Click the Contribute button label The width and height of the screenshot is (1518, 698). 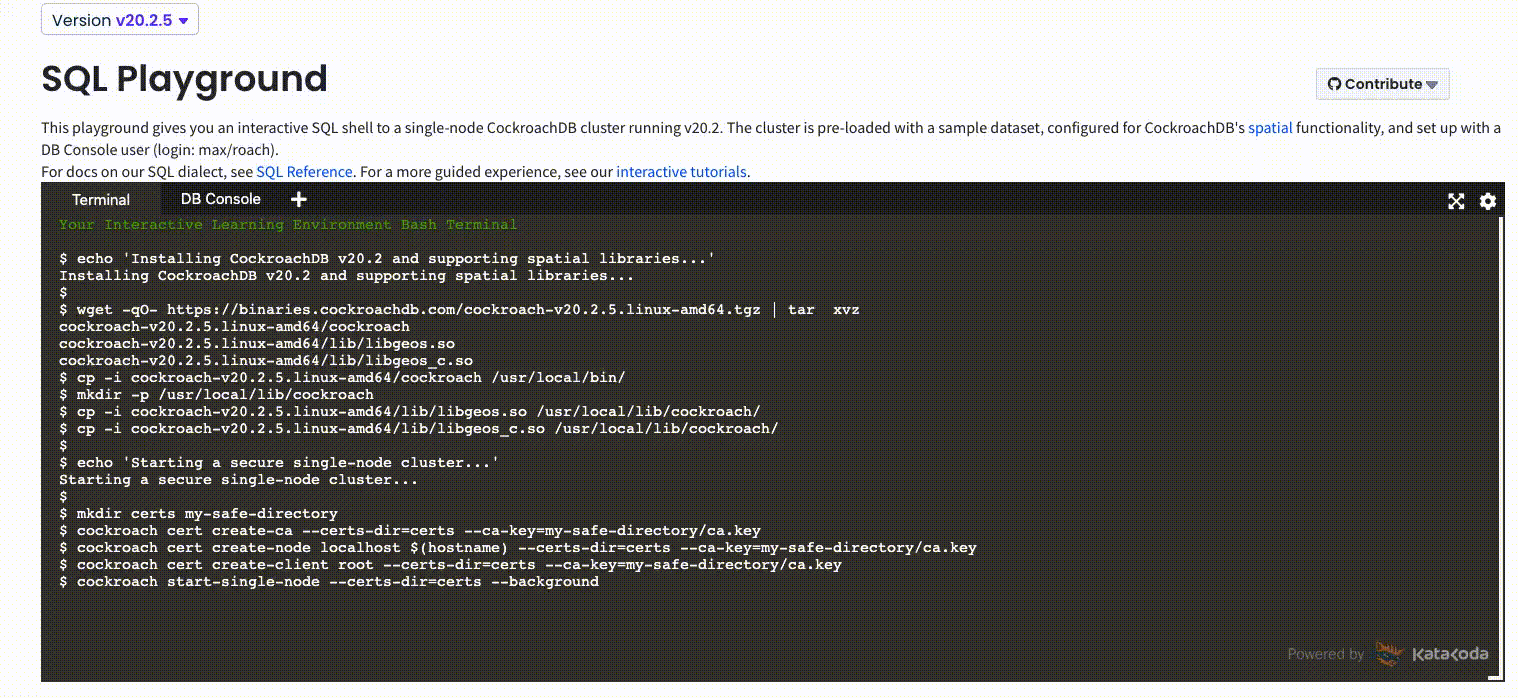point(1383,84)
